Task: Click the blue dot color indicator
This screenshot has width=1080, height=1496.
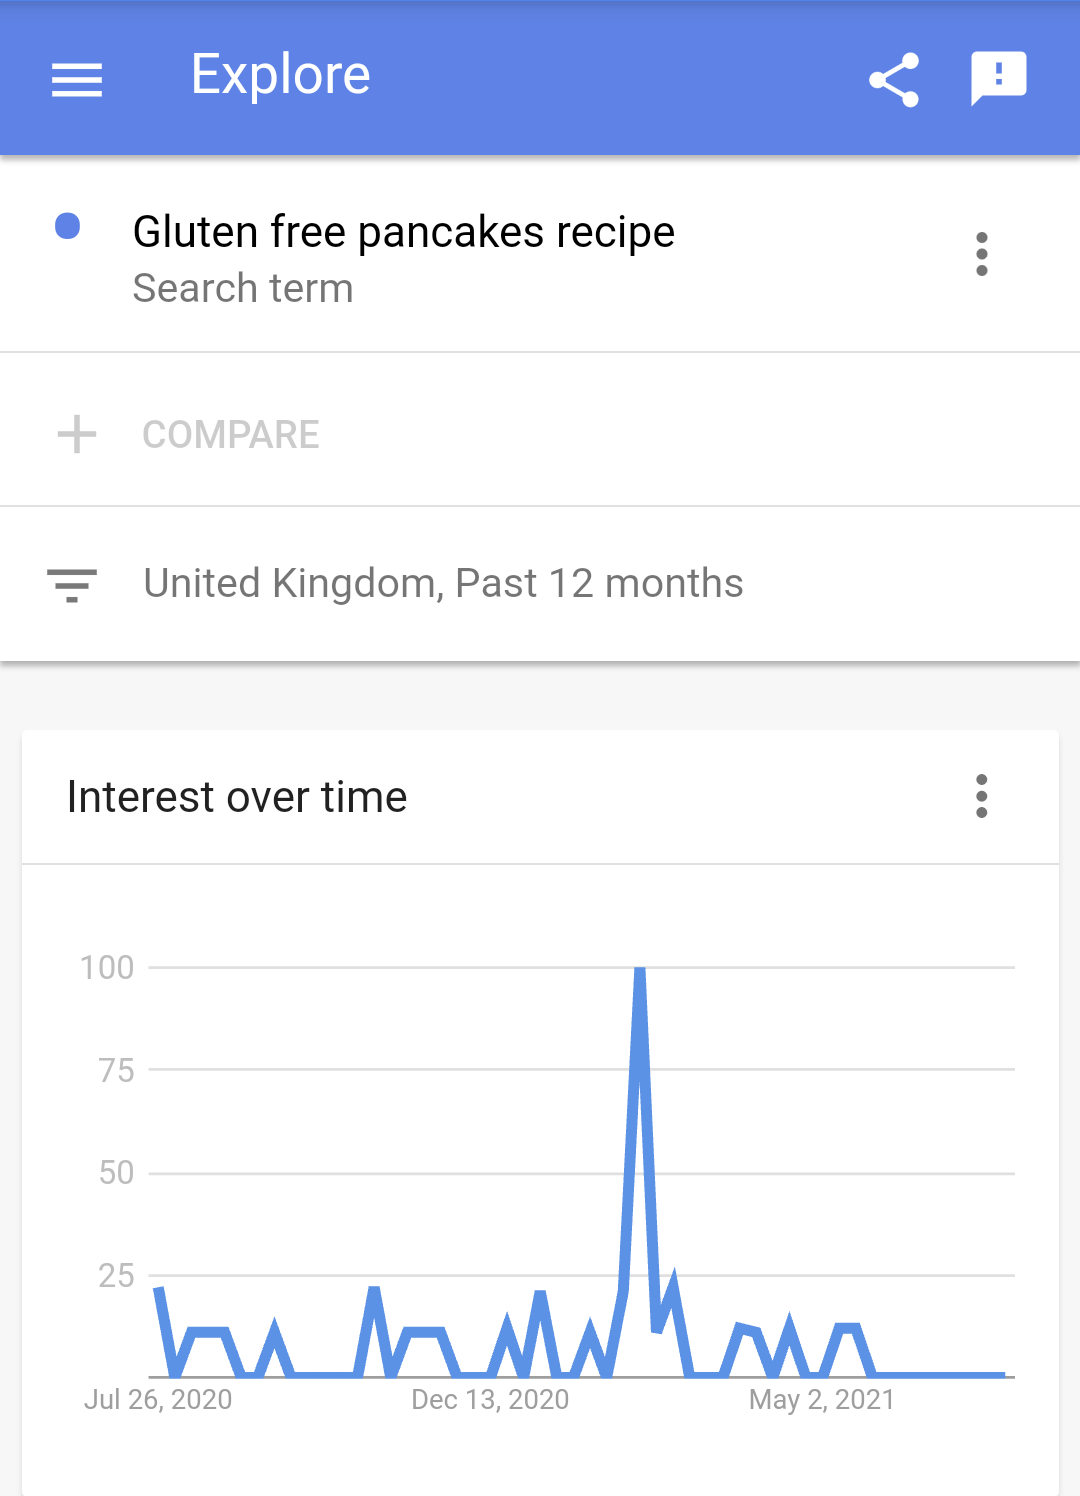Action: [67, 226]
